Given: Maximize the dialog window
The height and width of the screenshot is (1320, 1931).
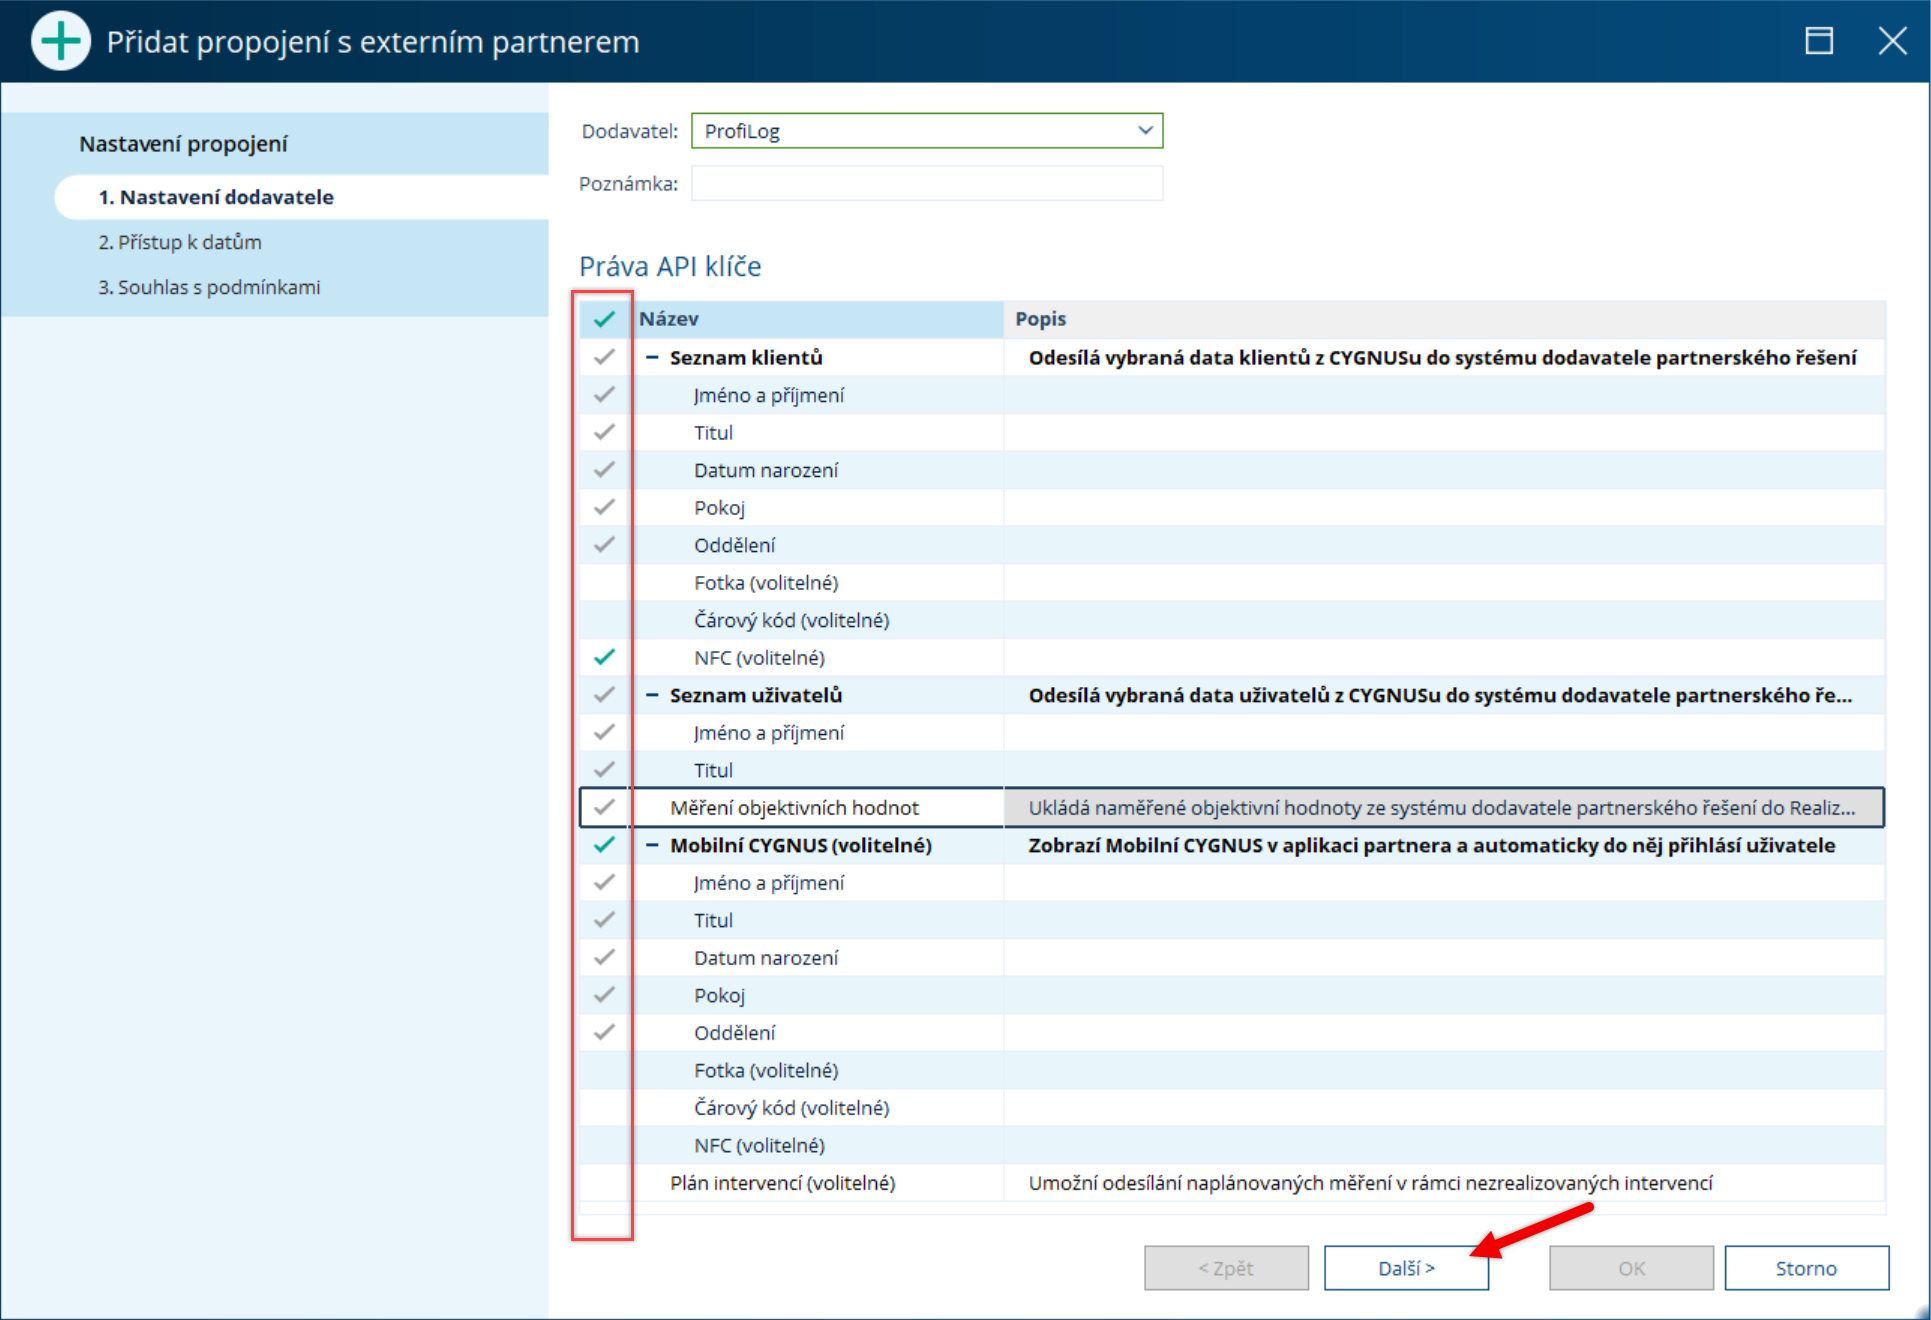Looking at the screenshot, I should tap(1818, 41).
